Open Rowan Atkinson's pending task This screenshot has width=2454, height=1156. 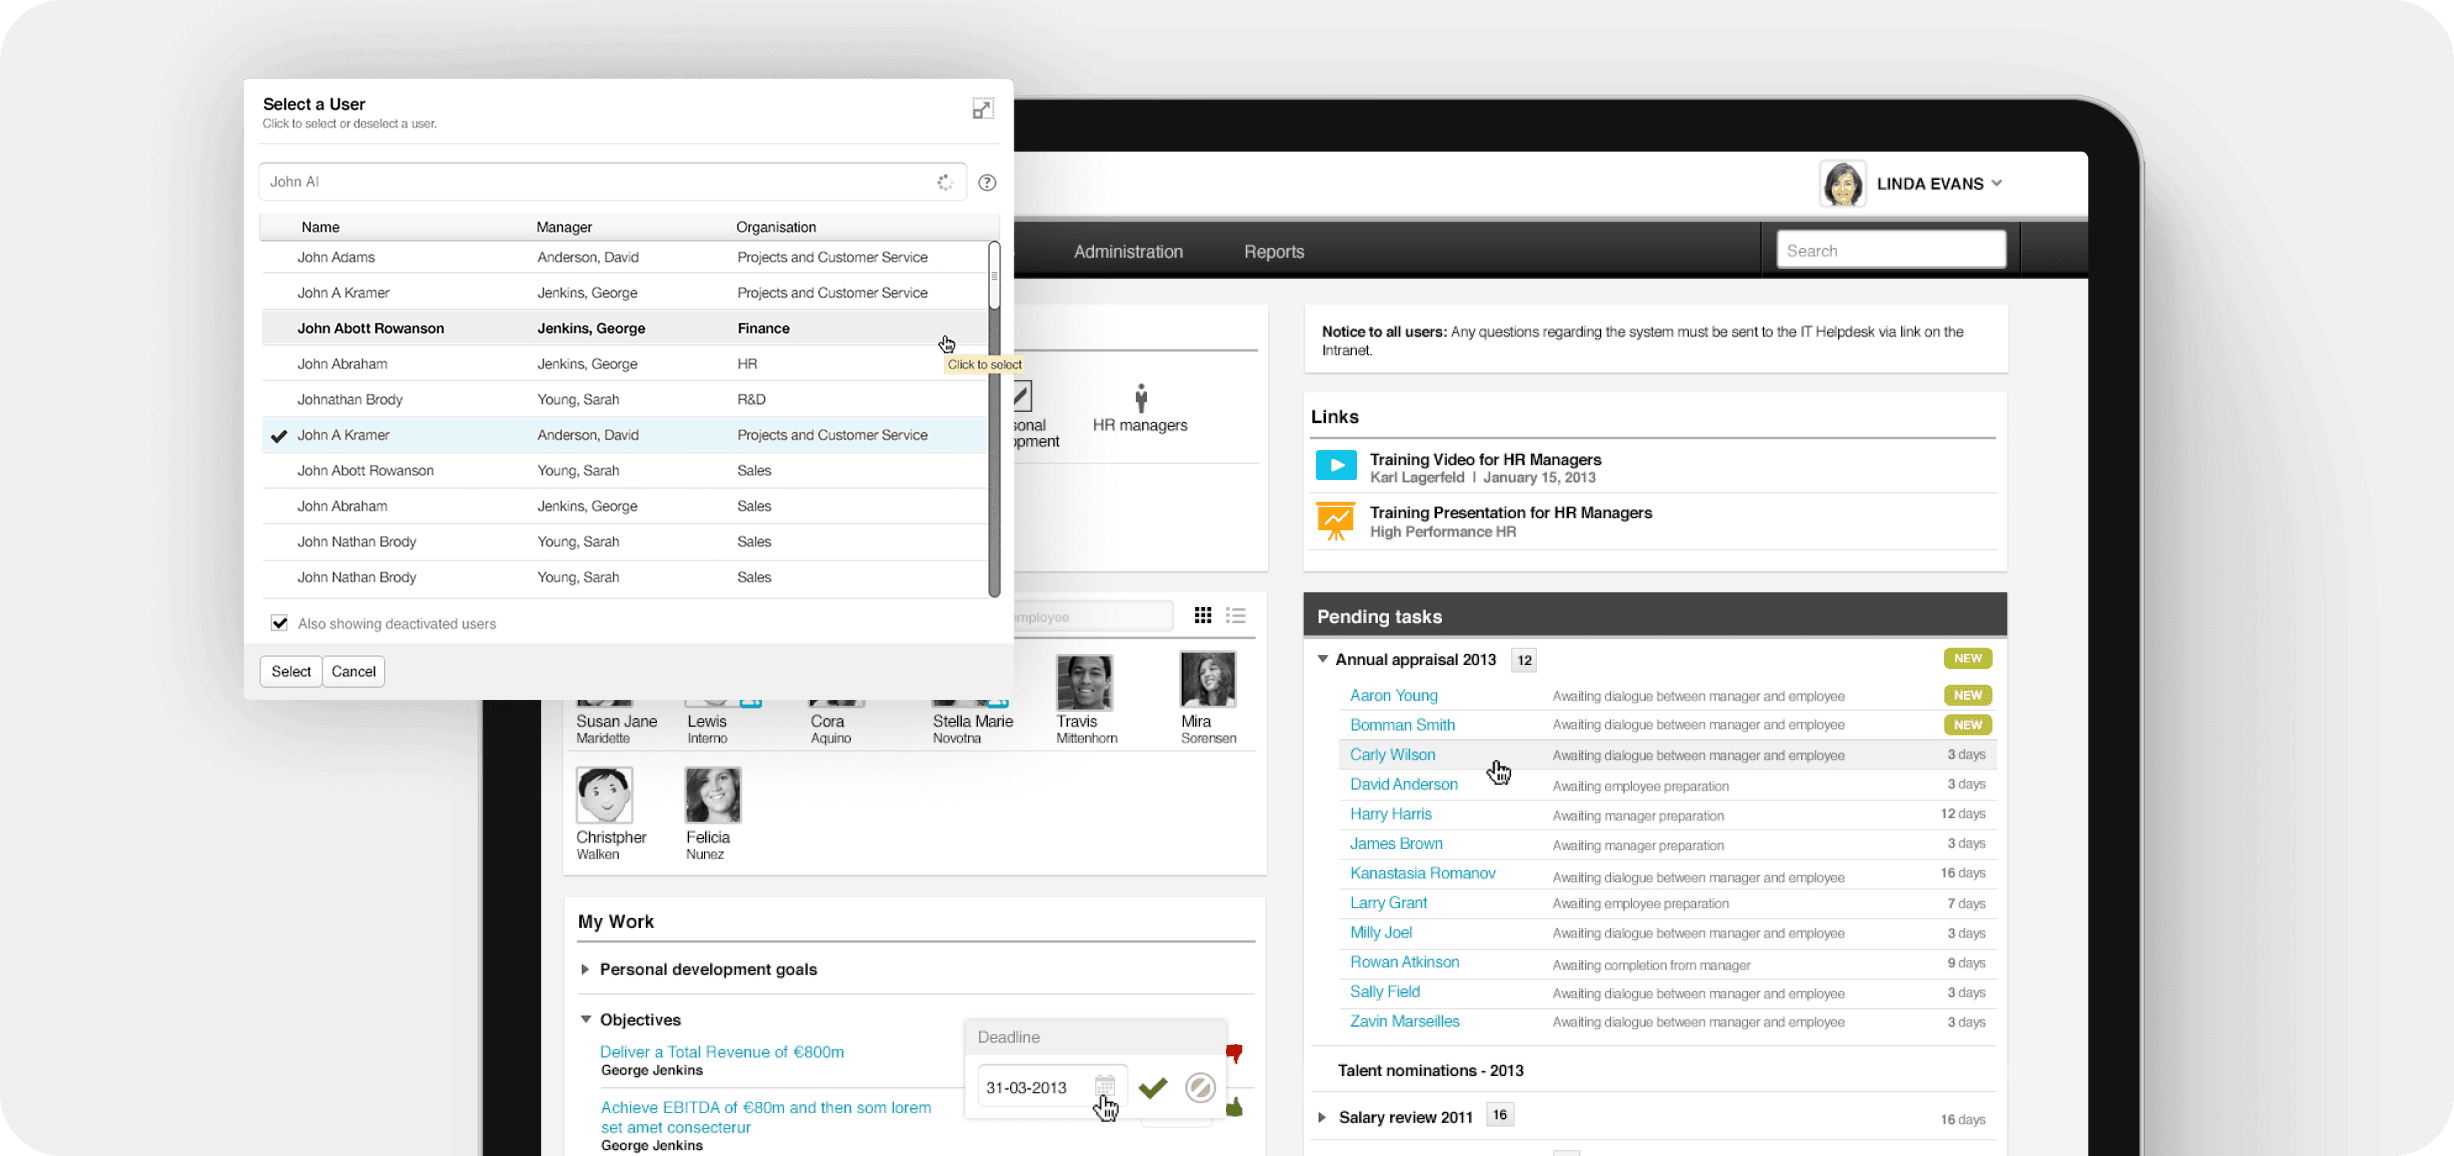[x=1405, y=962]
